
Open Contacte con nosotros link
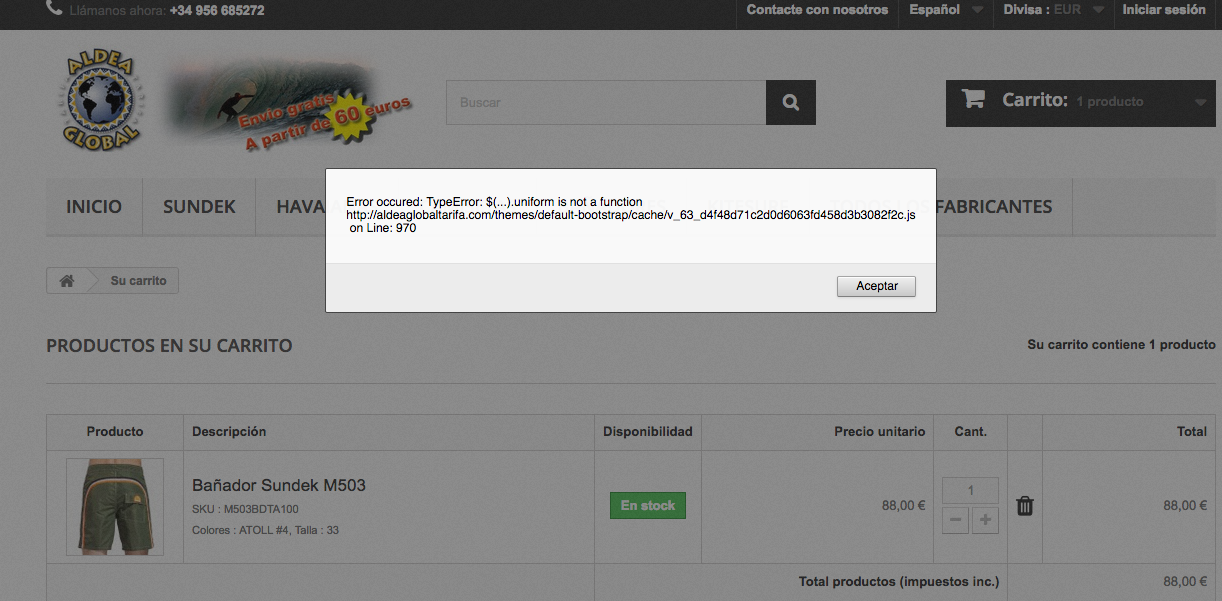coord(817,10)
